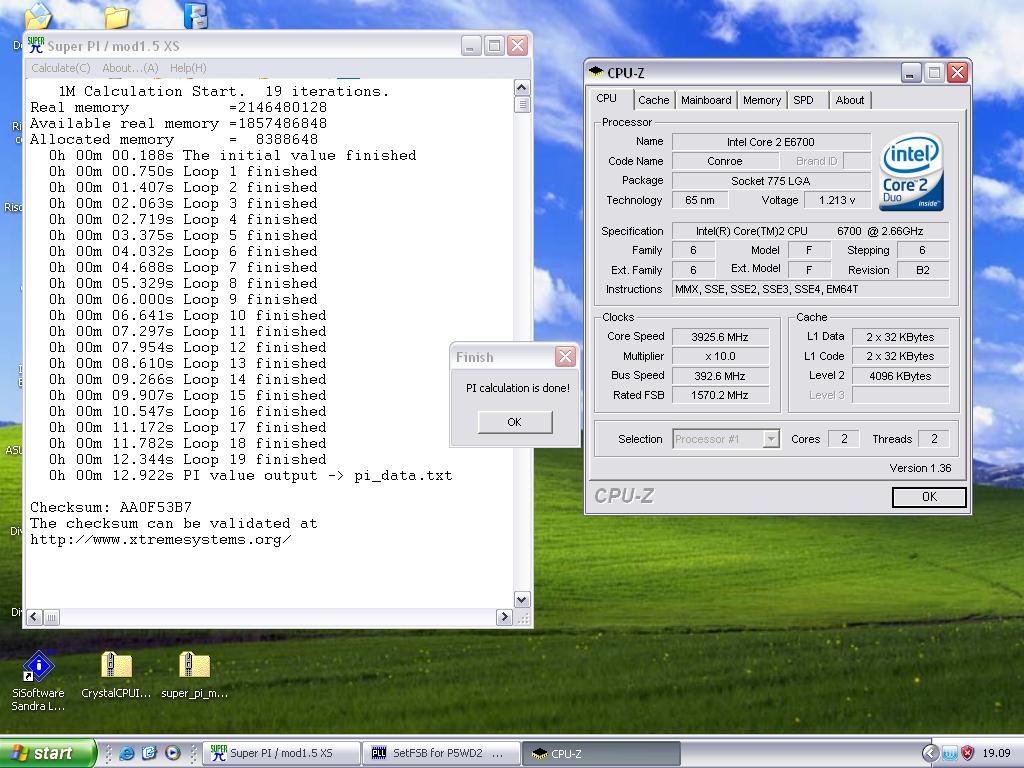Open the Start menu
Viewport: 1024px width, 768px height.
(47, 753)
